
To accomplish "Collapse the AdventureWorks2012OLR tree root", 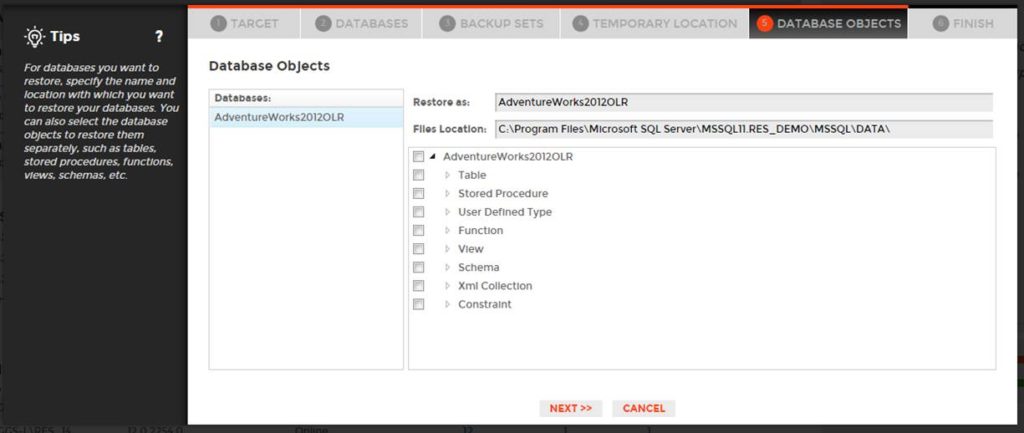I will click(432, 157).
